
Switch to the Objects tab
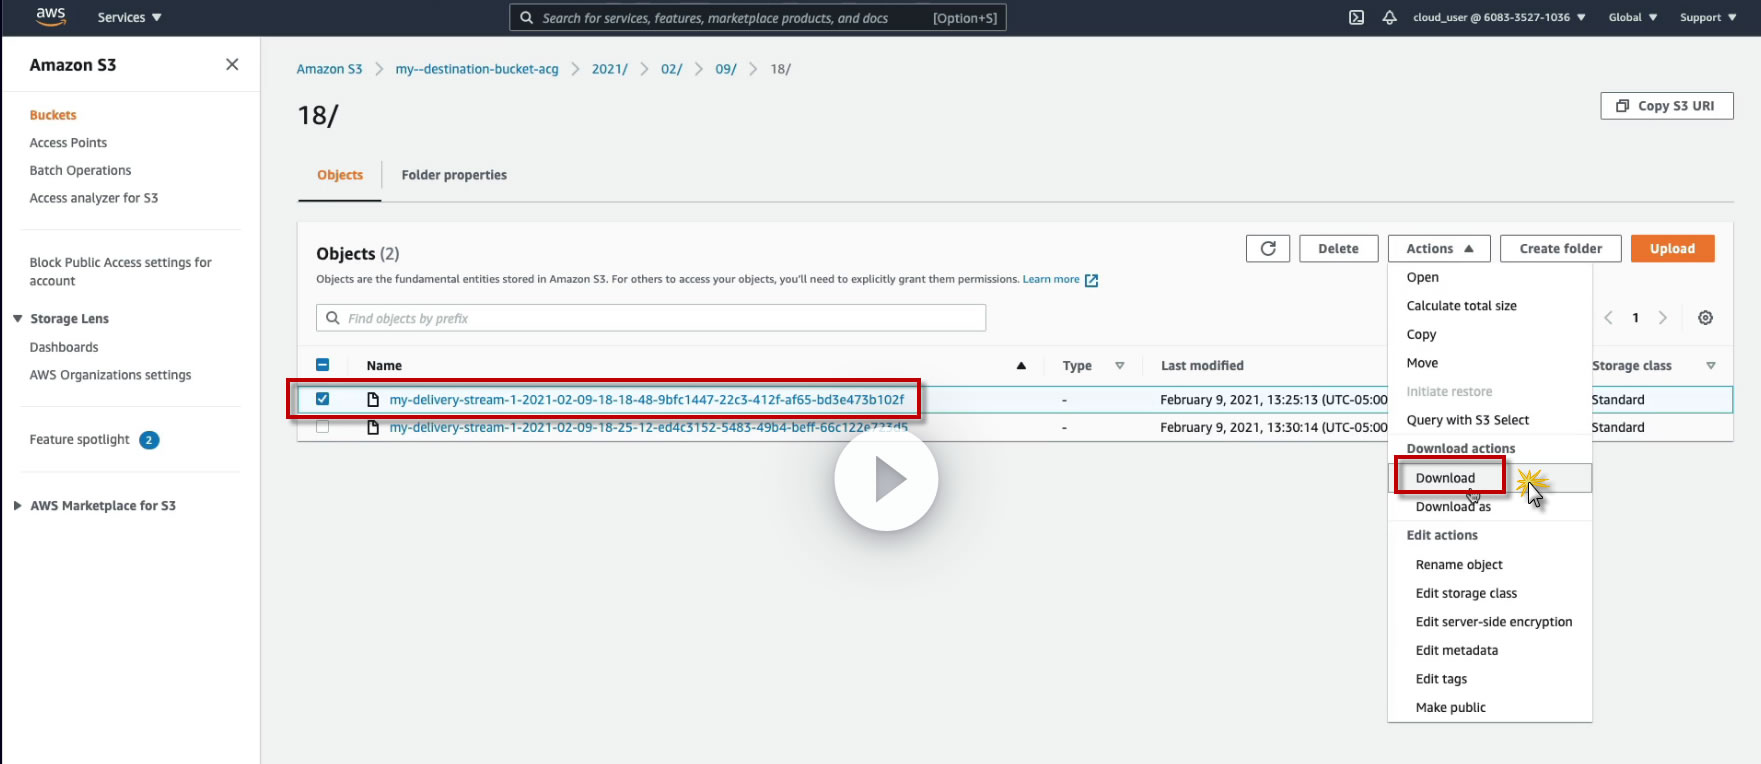click(340, 175)
